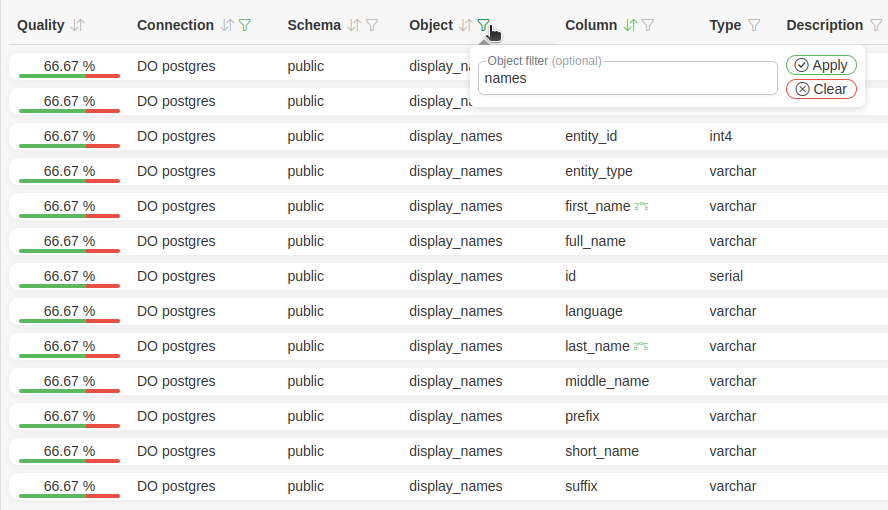The height and width of the screenshot is (510, 888).
Task: Sort the table by Quality
Action: 78,25
